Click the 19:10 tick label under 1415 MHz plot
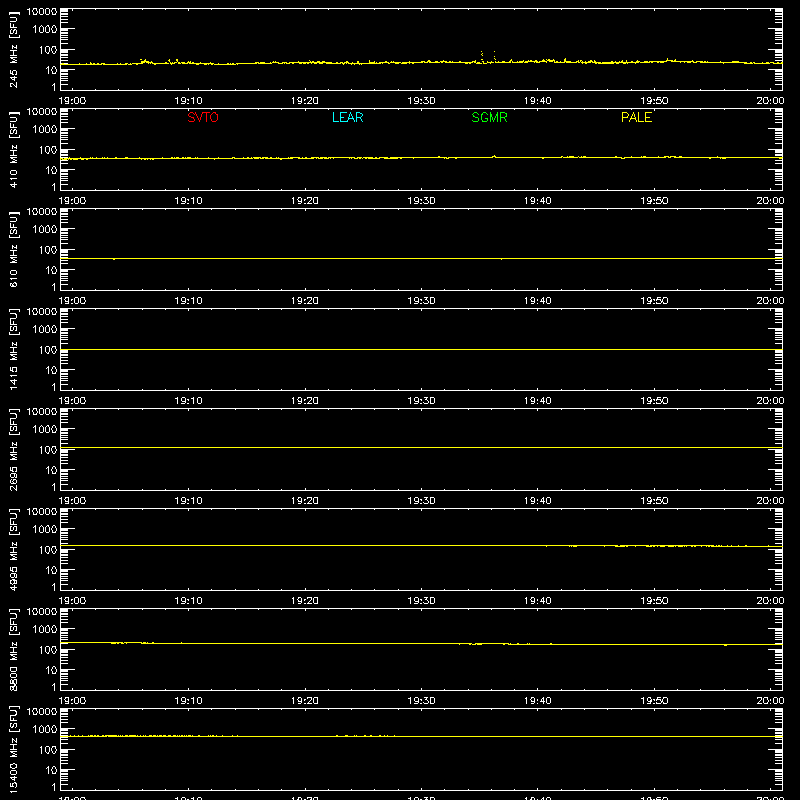The image size is (800, 800). pos(188,401)
